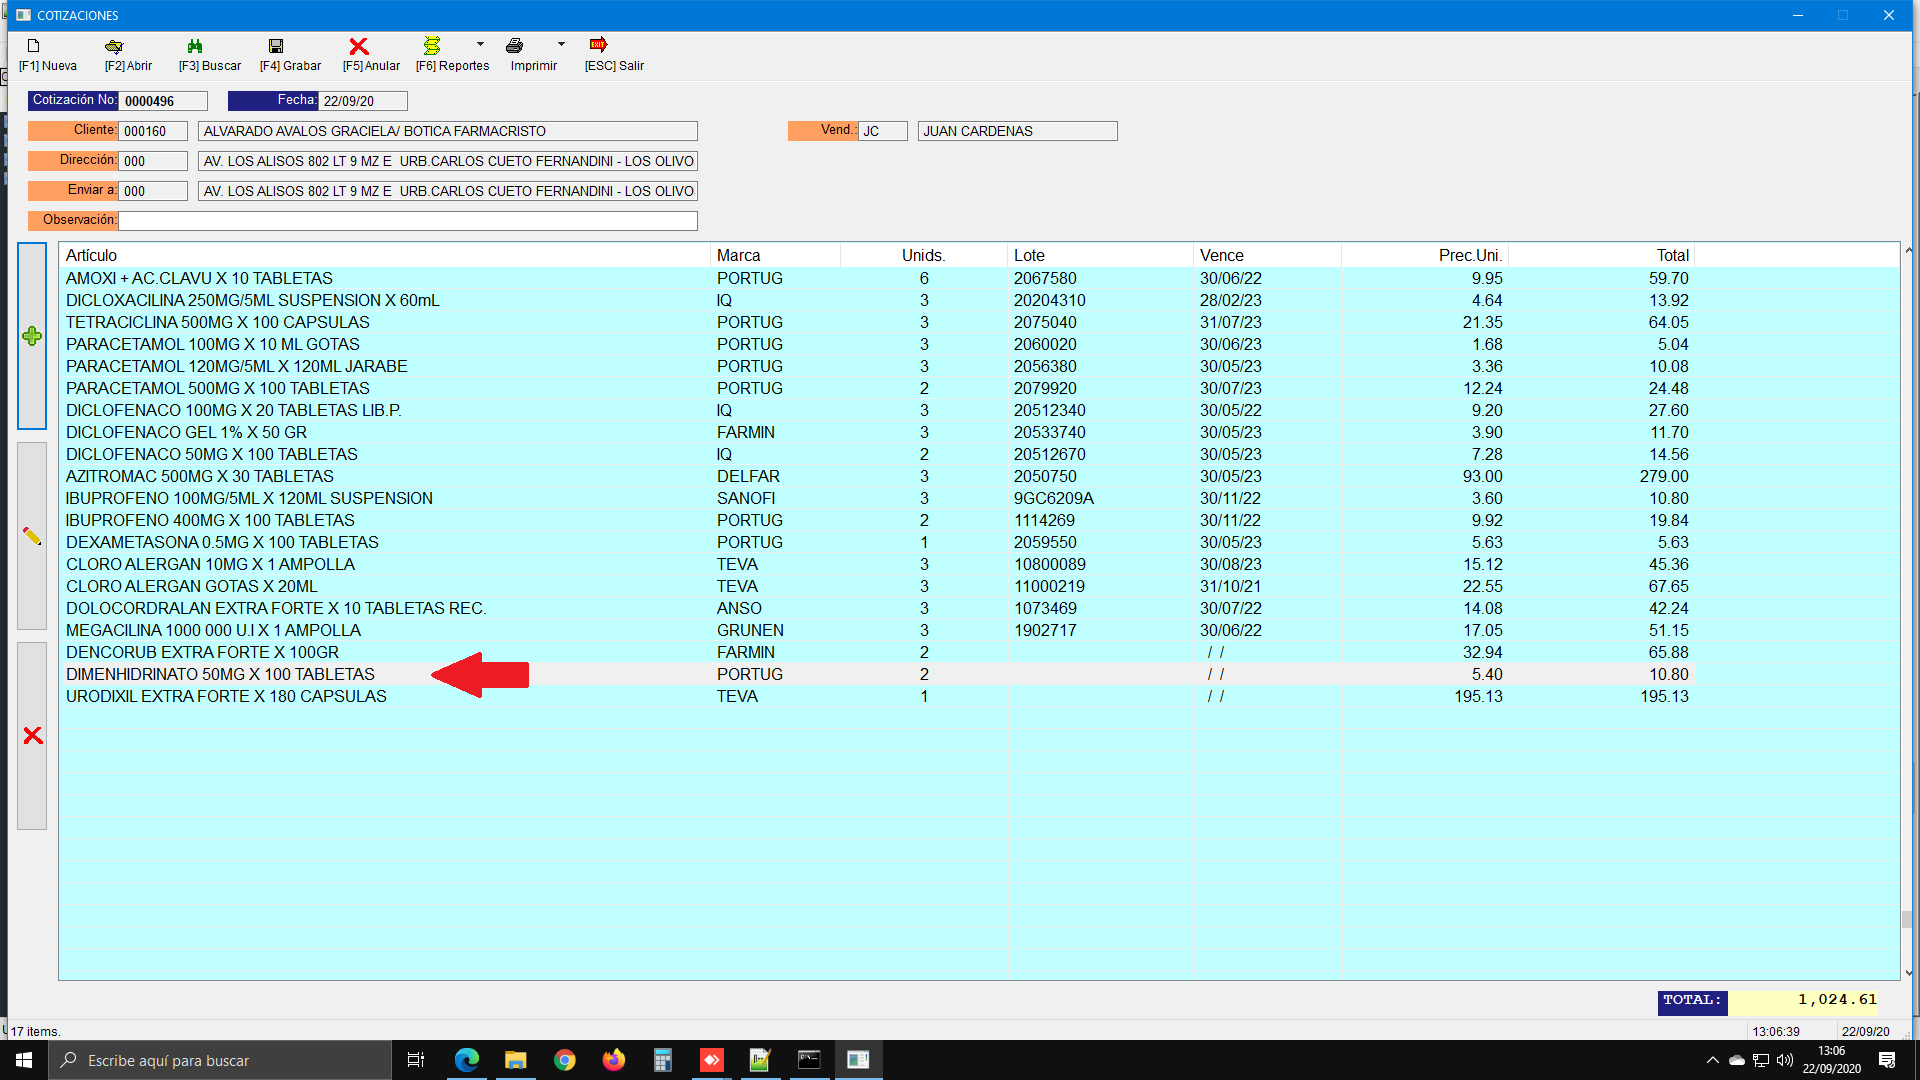
Task: Click the Vence column header
Action: [x=1267, y=256]
